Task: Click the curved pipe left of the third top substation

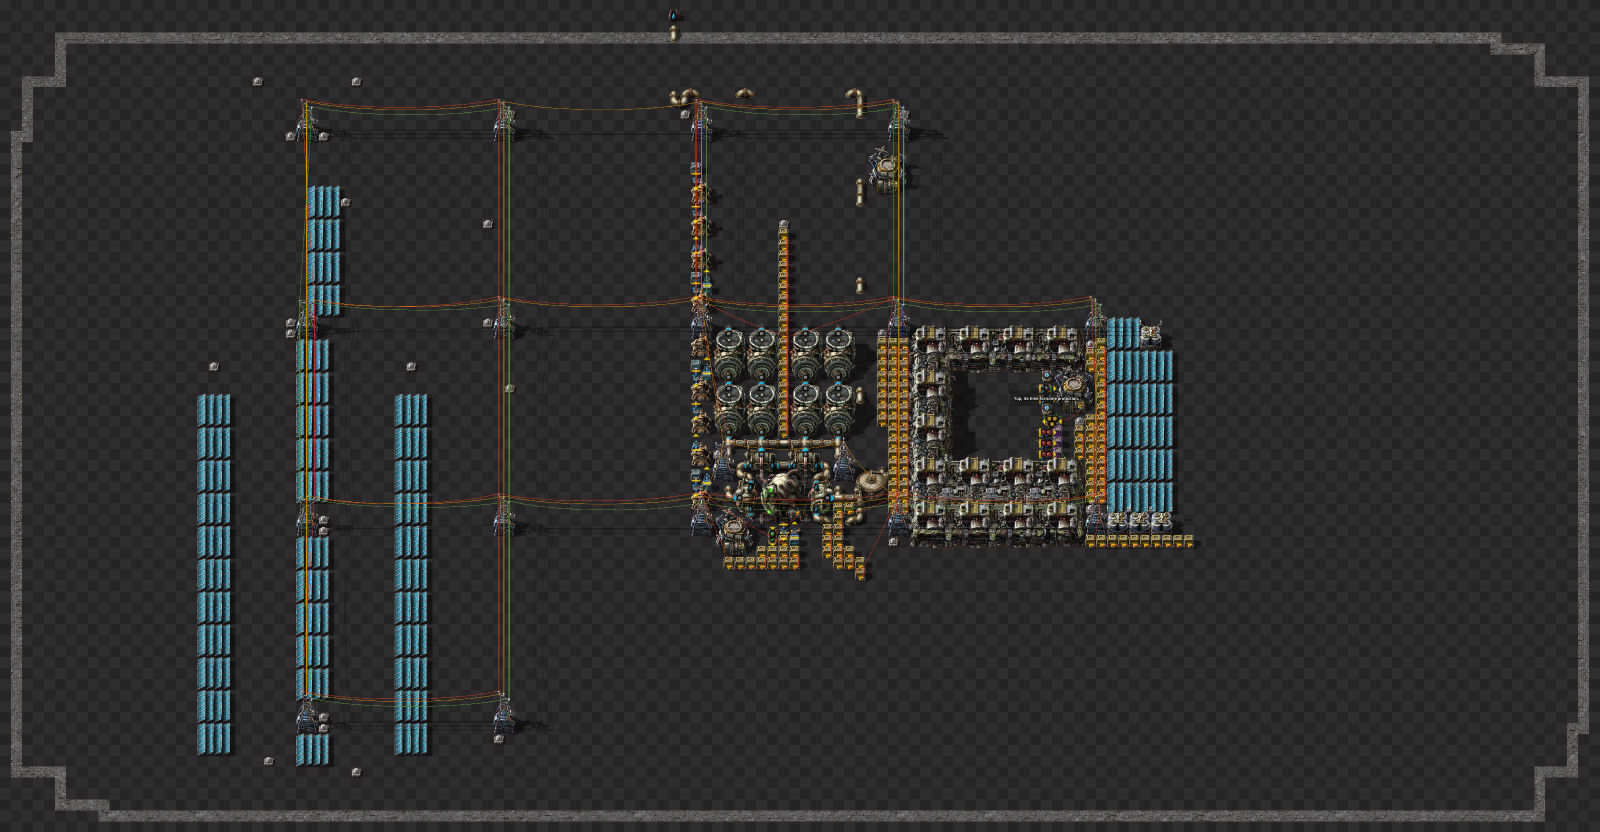Action: pos(684,97)
